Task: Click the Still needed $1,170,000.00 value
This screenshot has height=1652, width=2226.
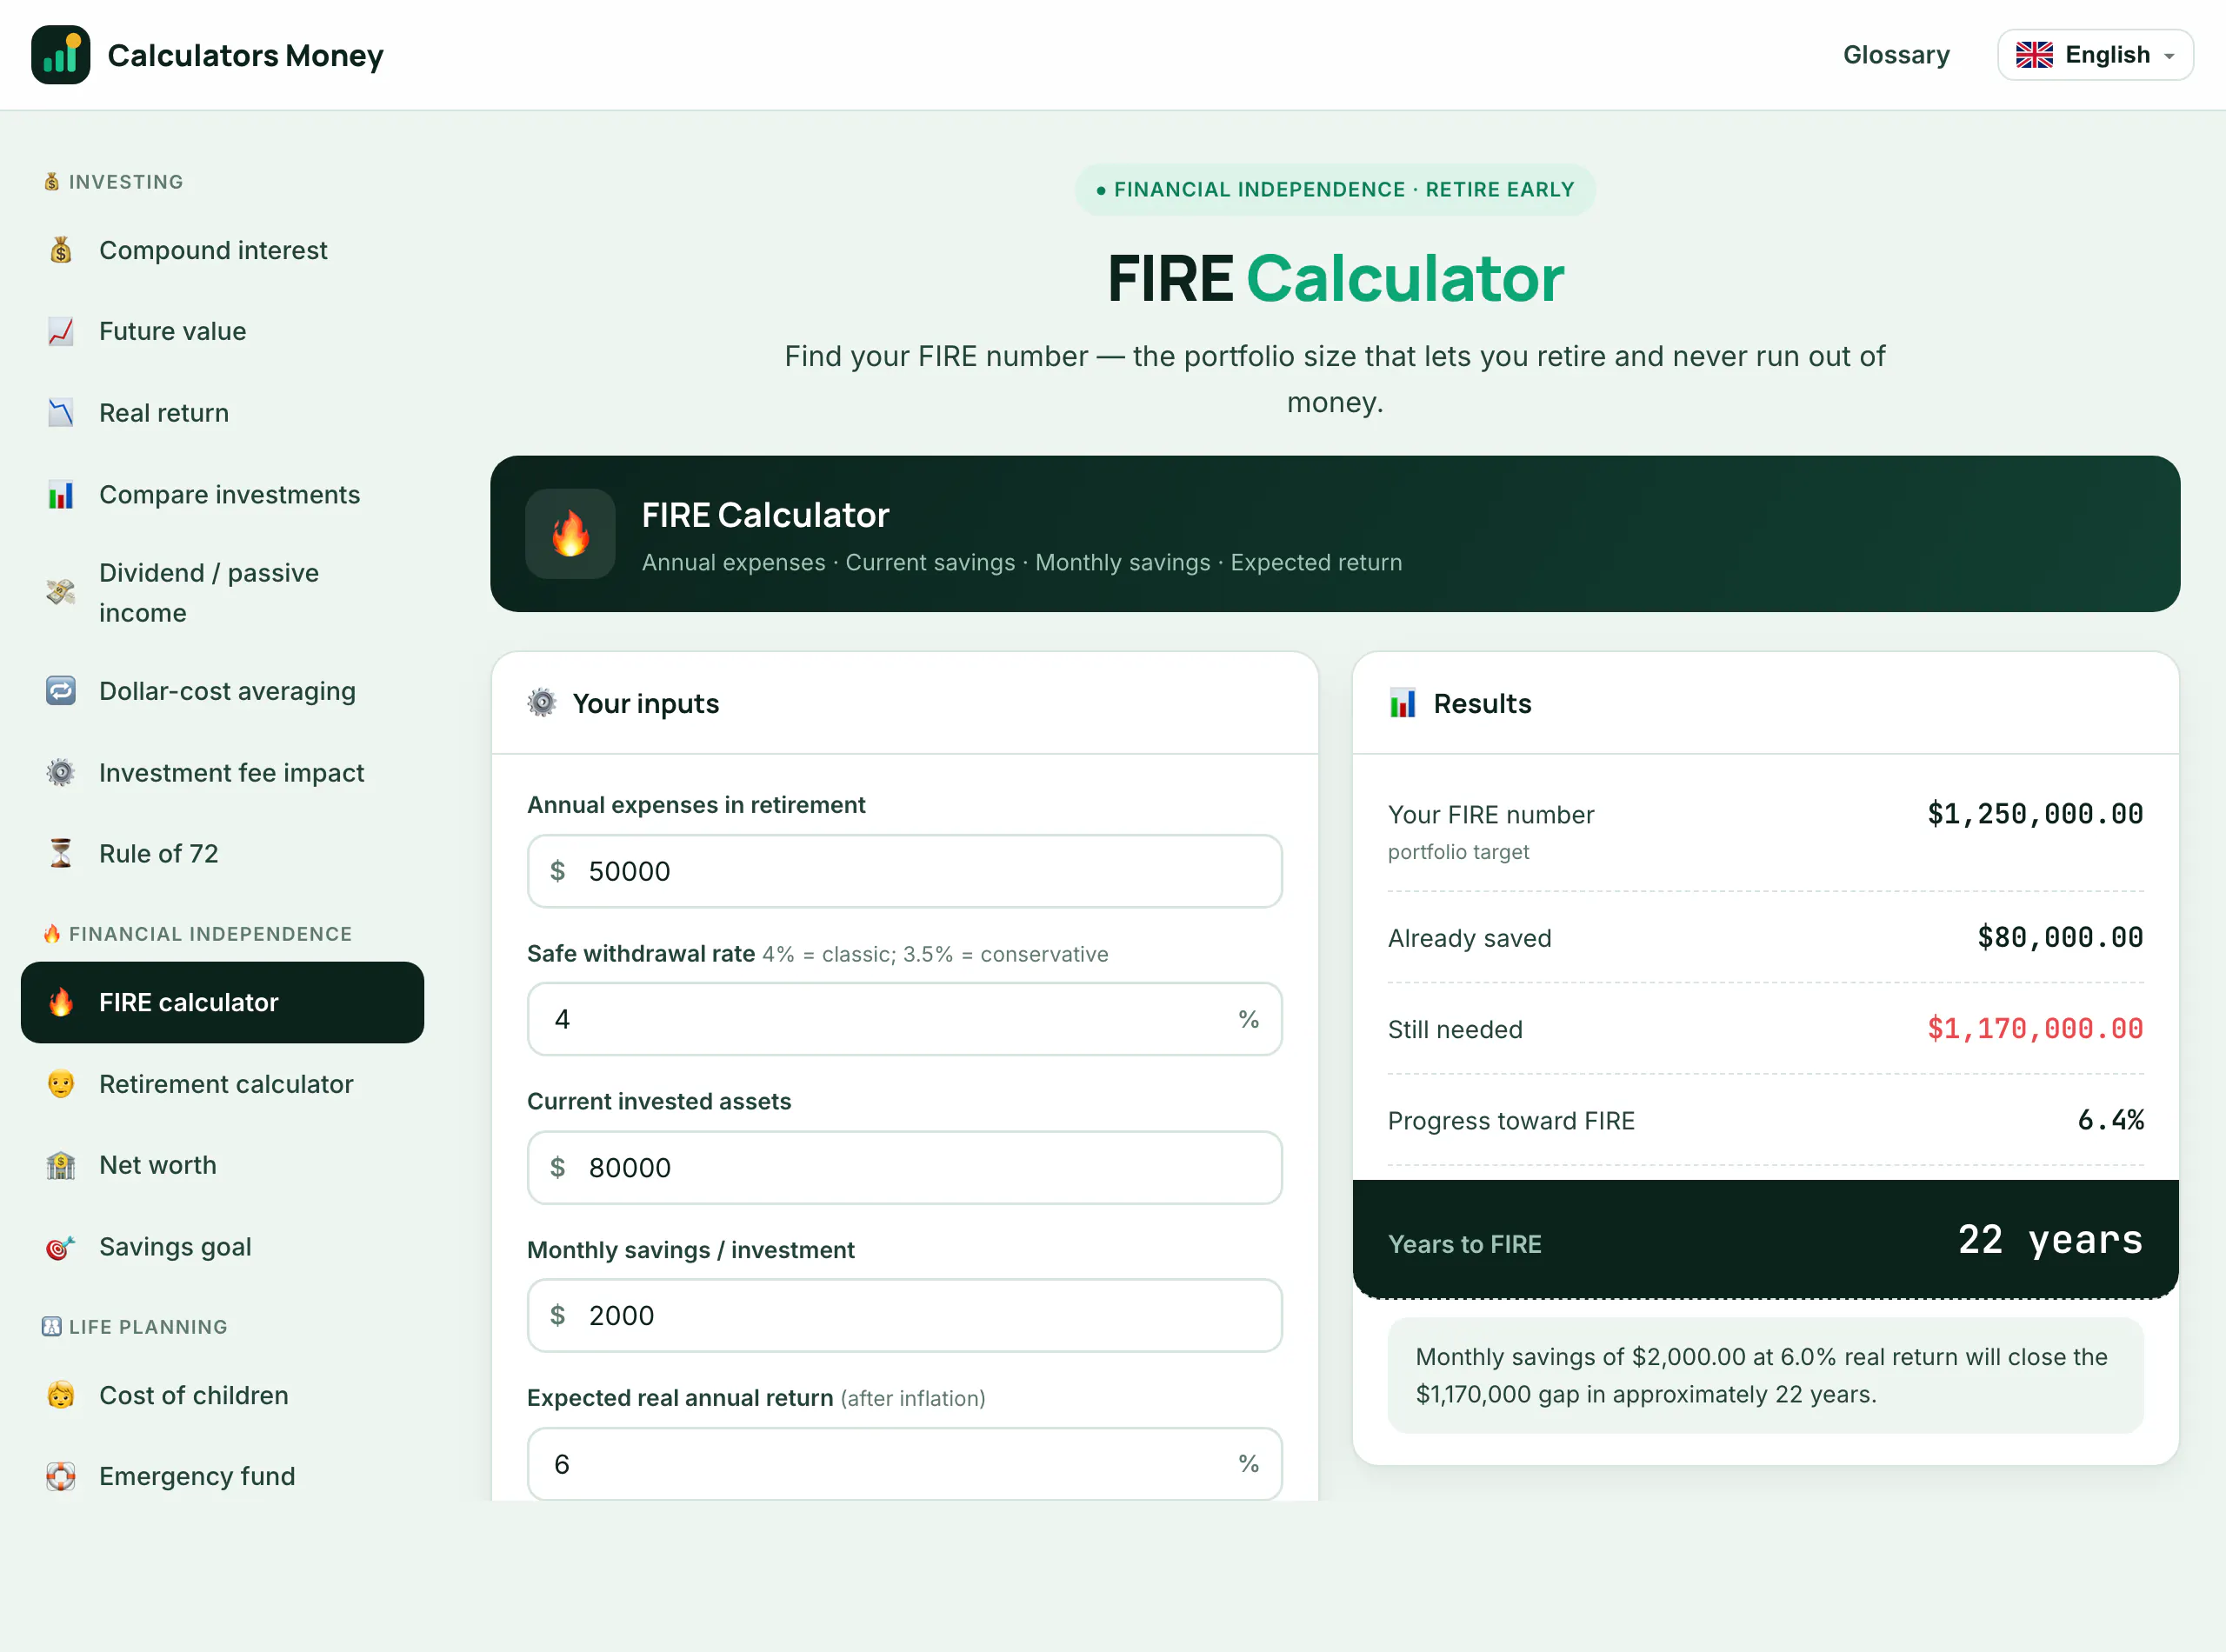Action: (2035, 1029)
